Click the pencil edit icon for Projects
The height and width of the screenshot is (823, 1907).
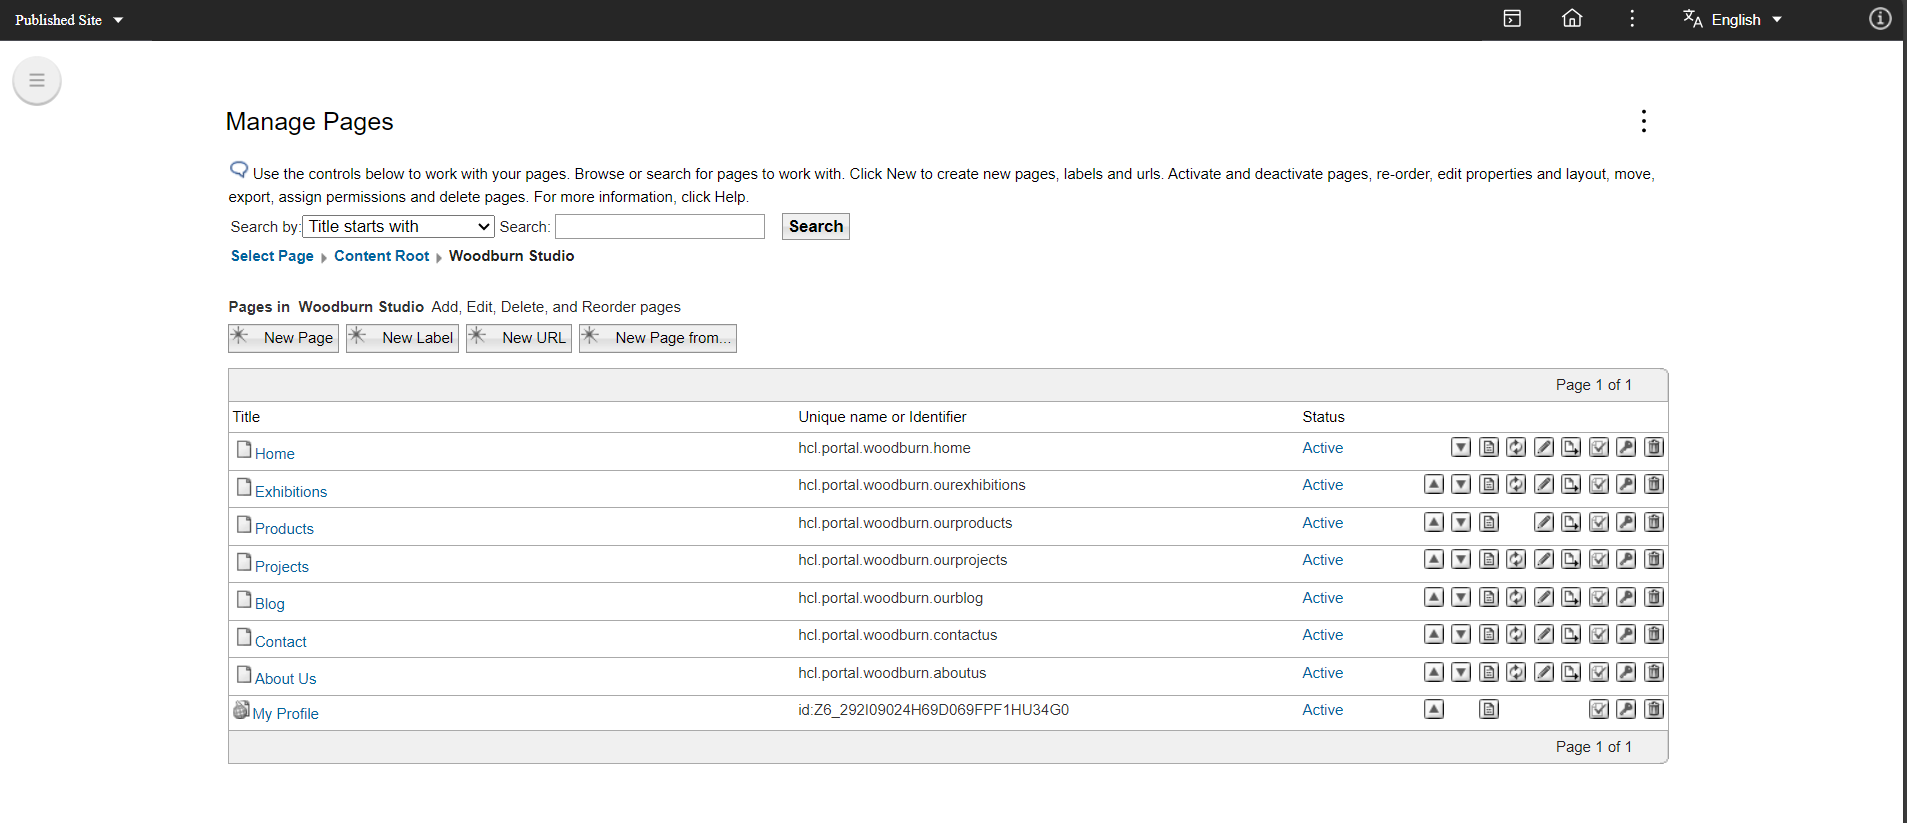[x=1544, y=560]
